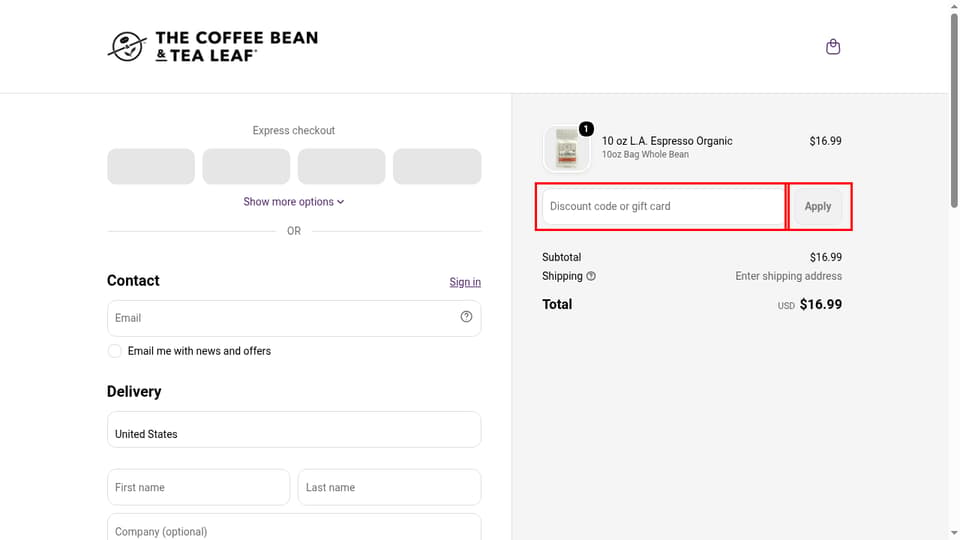Click the Total $16.99 amount
The width and height of the screenshot is (960, 540).
coord(820,304)
